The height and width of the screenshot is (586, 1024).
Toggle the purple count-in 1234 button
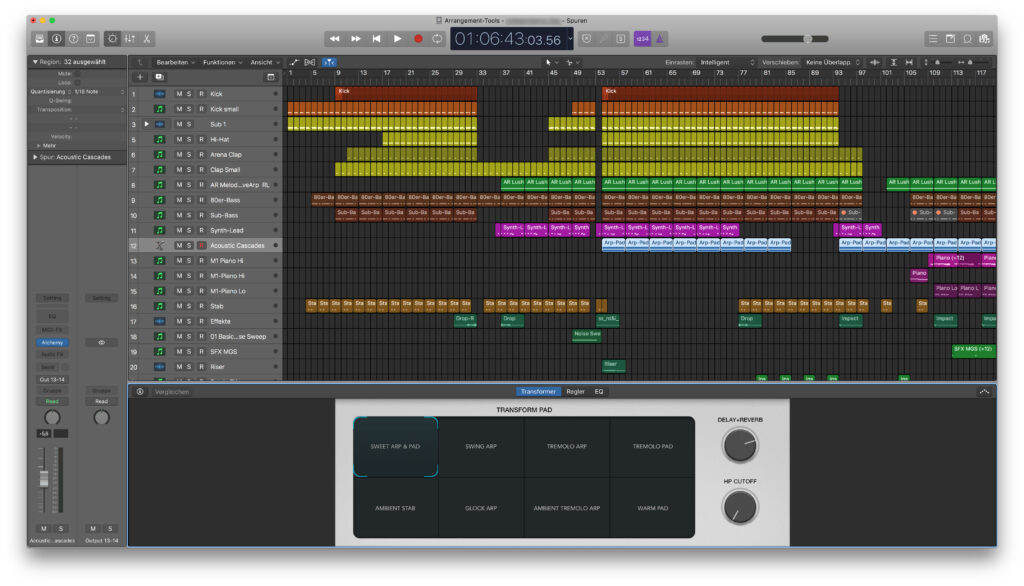tap(643, 39)
